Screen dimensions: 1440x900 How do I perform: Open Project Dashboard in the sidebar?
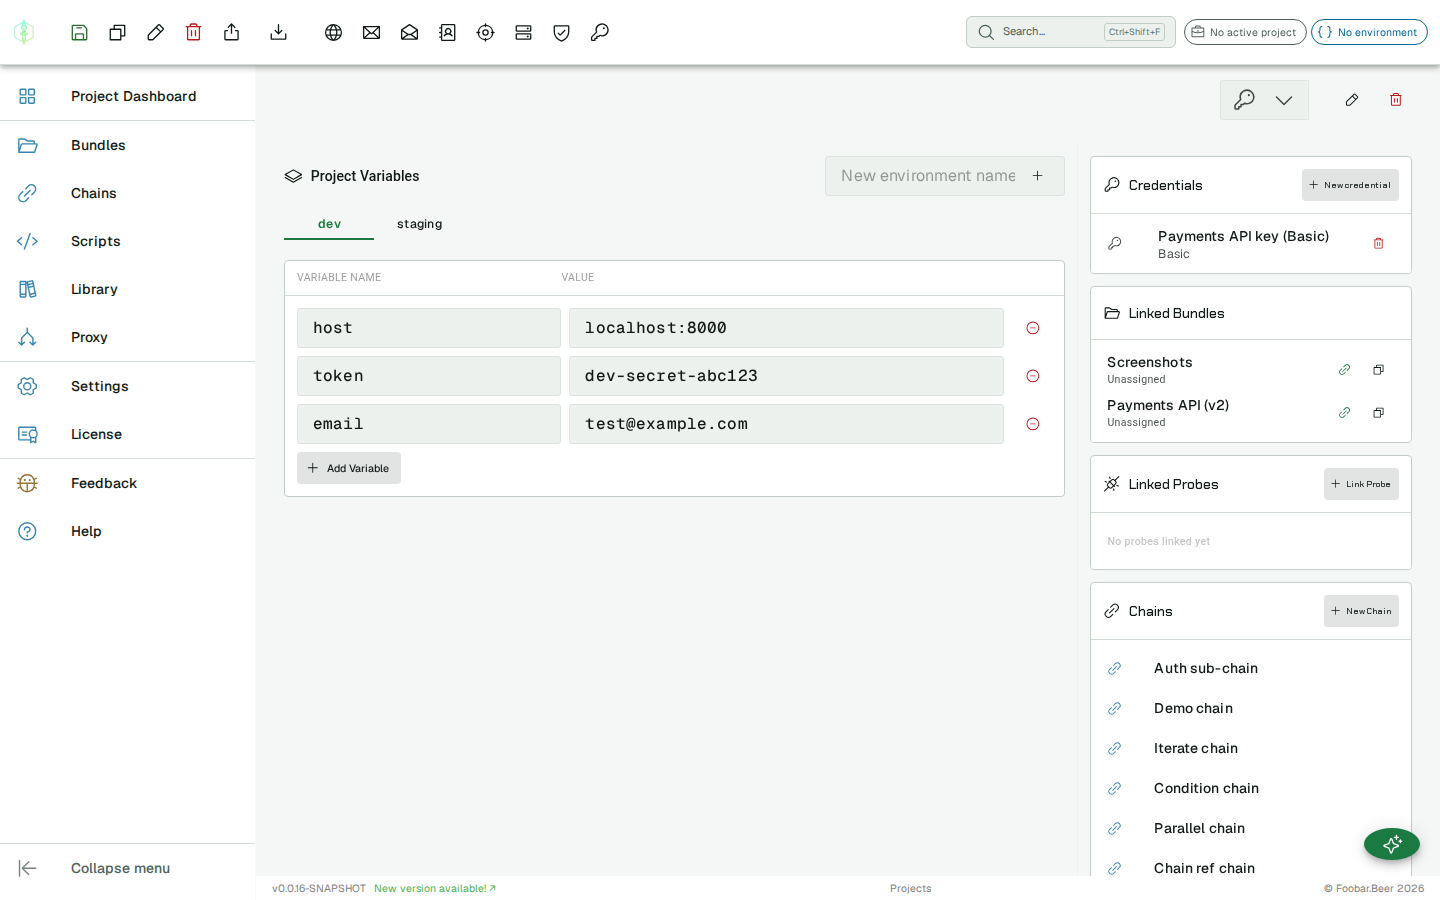click(128, 96)
